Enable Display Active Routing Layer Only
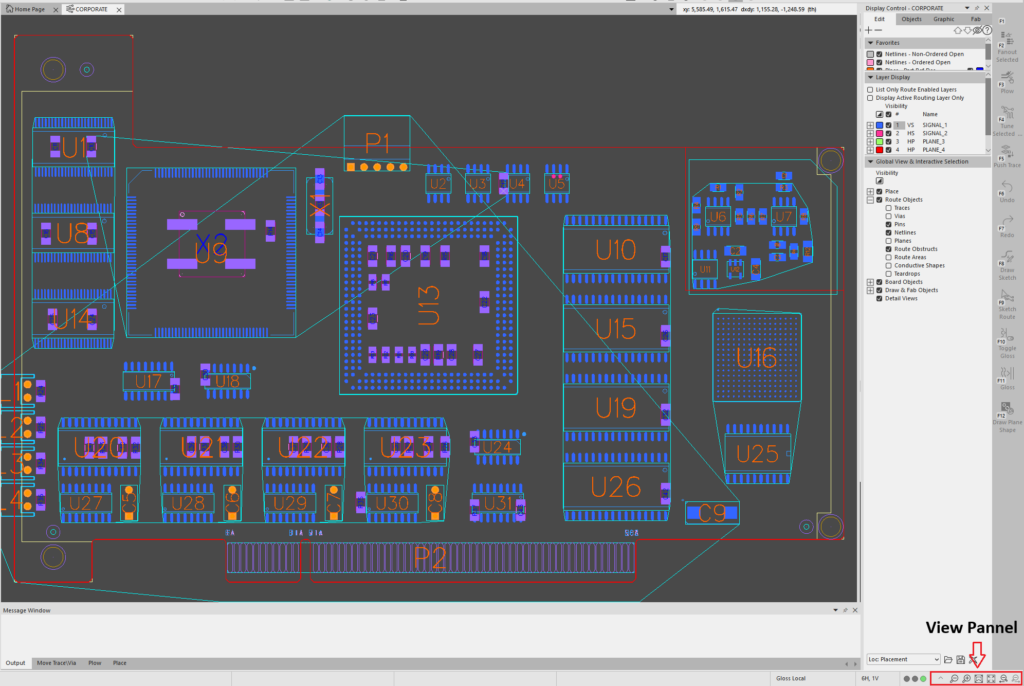 click(x=870, y=98)
